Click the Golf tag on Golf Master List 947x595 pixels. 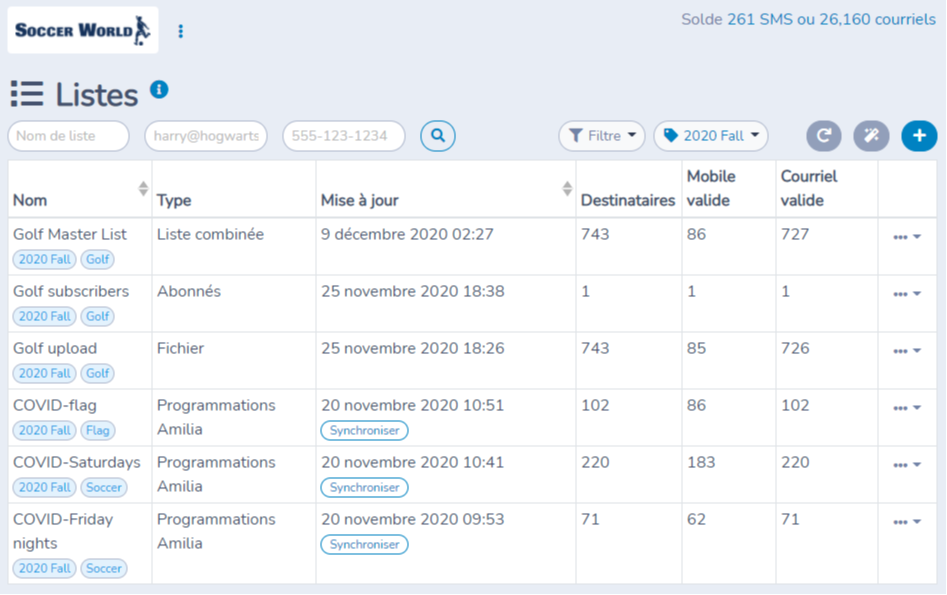click(97, 259)
